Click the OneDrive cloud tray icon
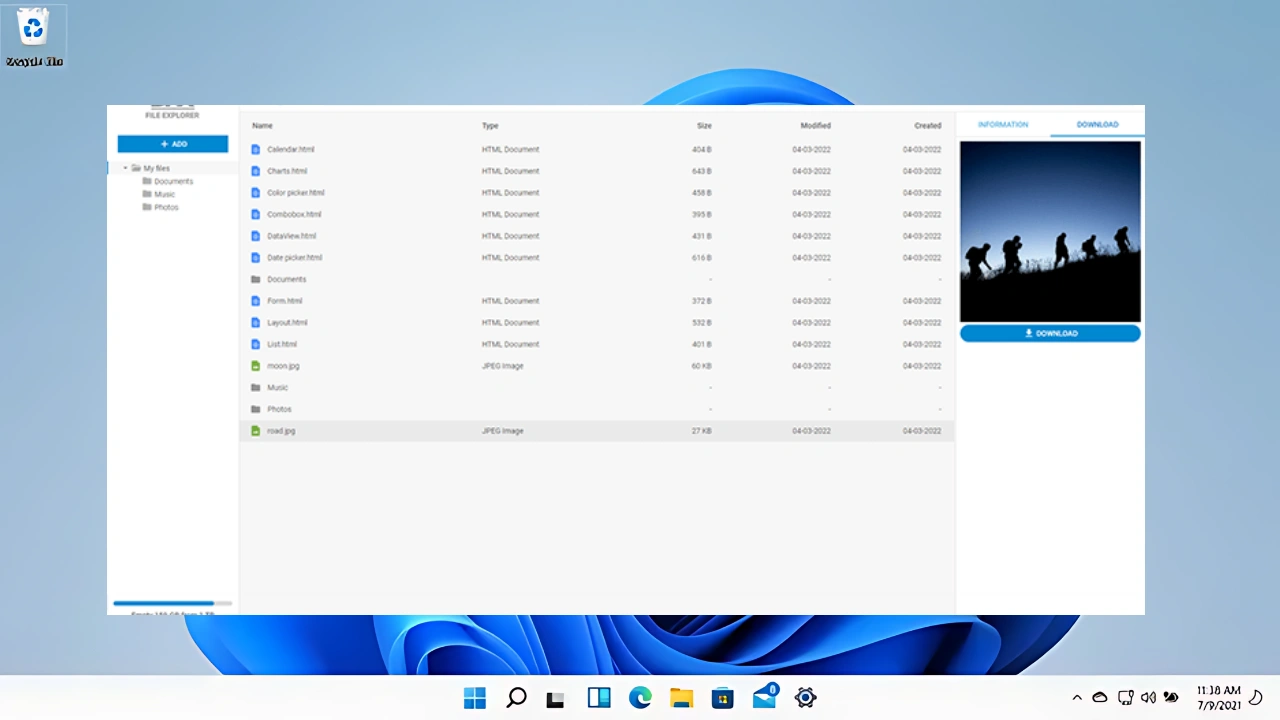The height and width of the screenshot is (720, 1280). 1100,698
